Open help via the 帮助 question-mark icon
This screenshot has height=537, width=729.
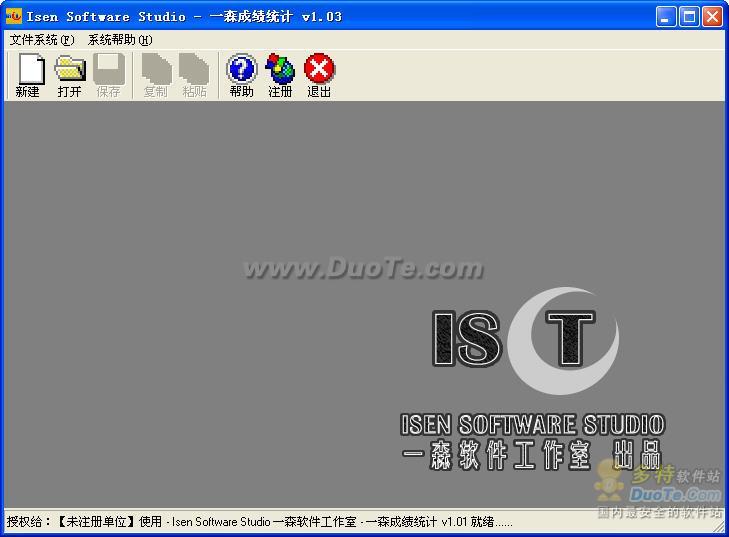pos(241,75)
